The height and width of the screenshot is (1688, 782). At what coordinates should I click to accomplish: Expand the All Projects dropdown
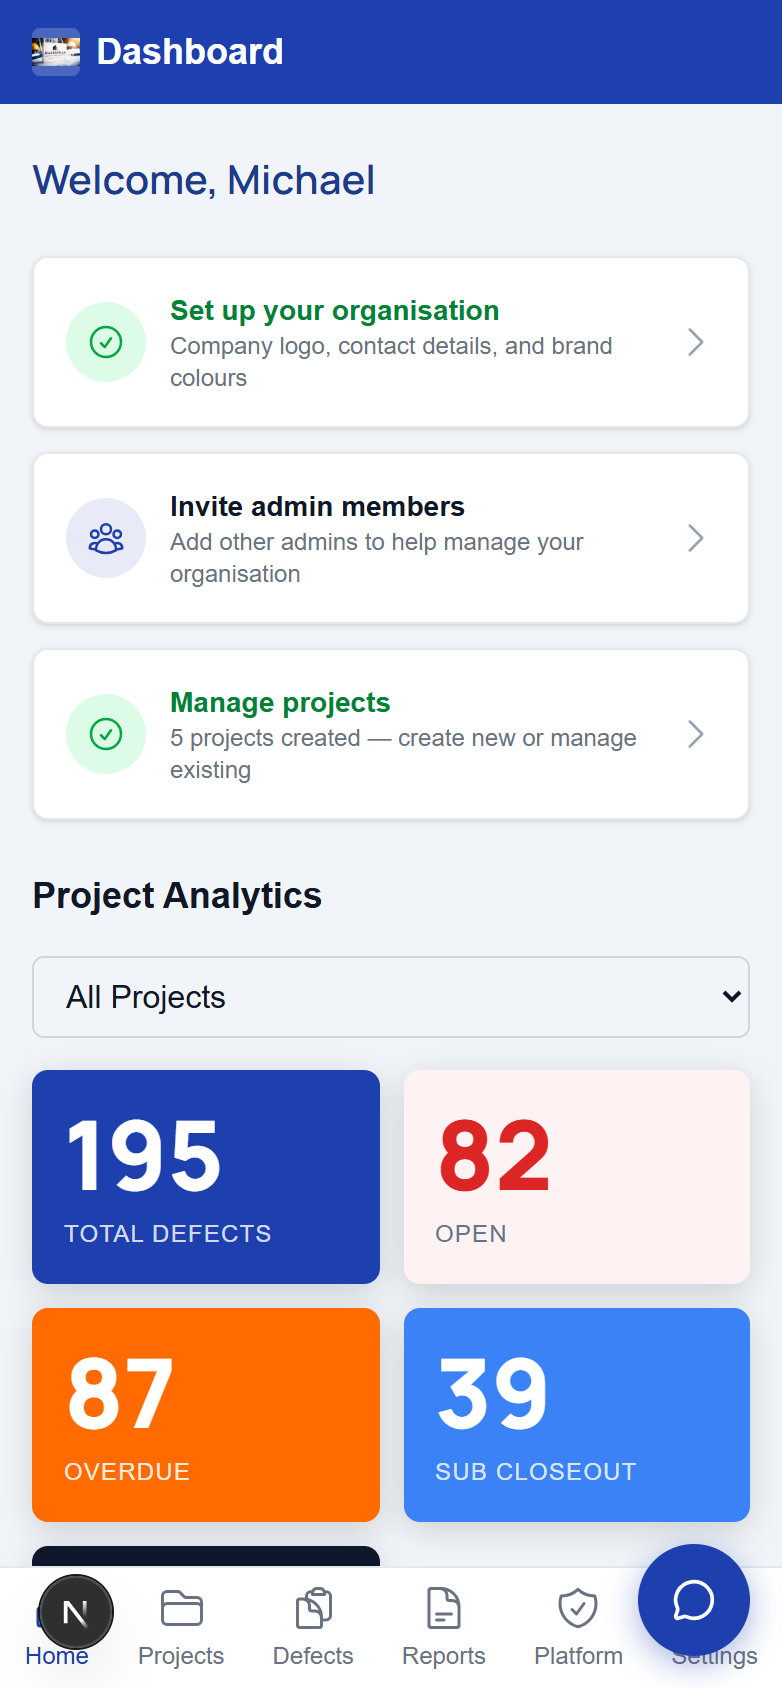coord(391,997)
